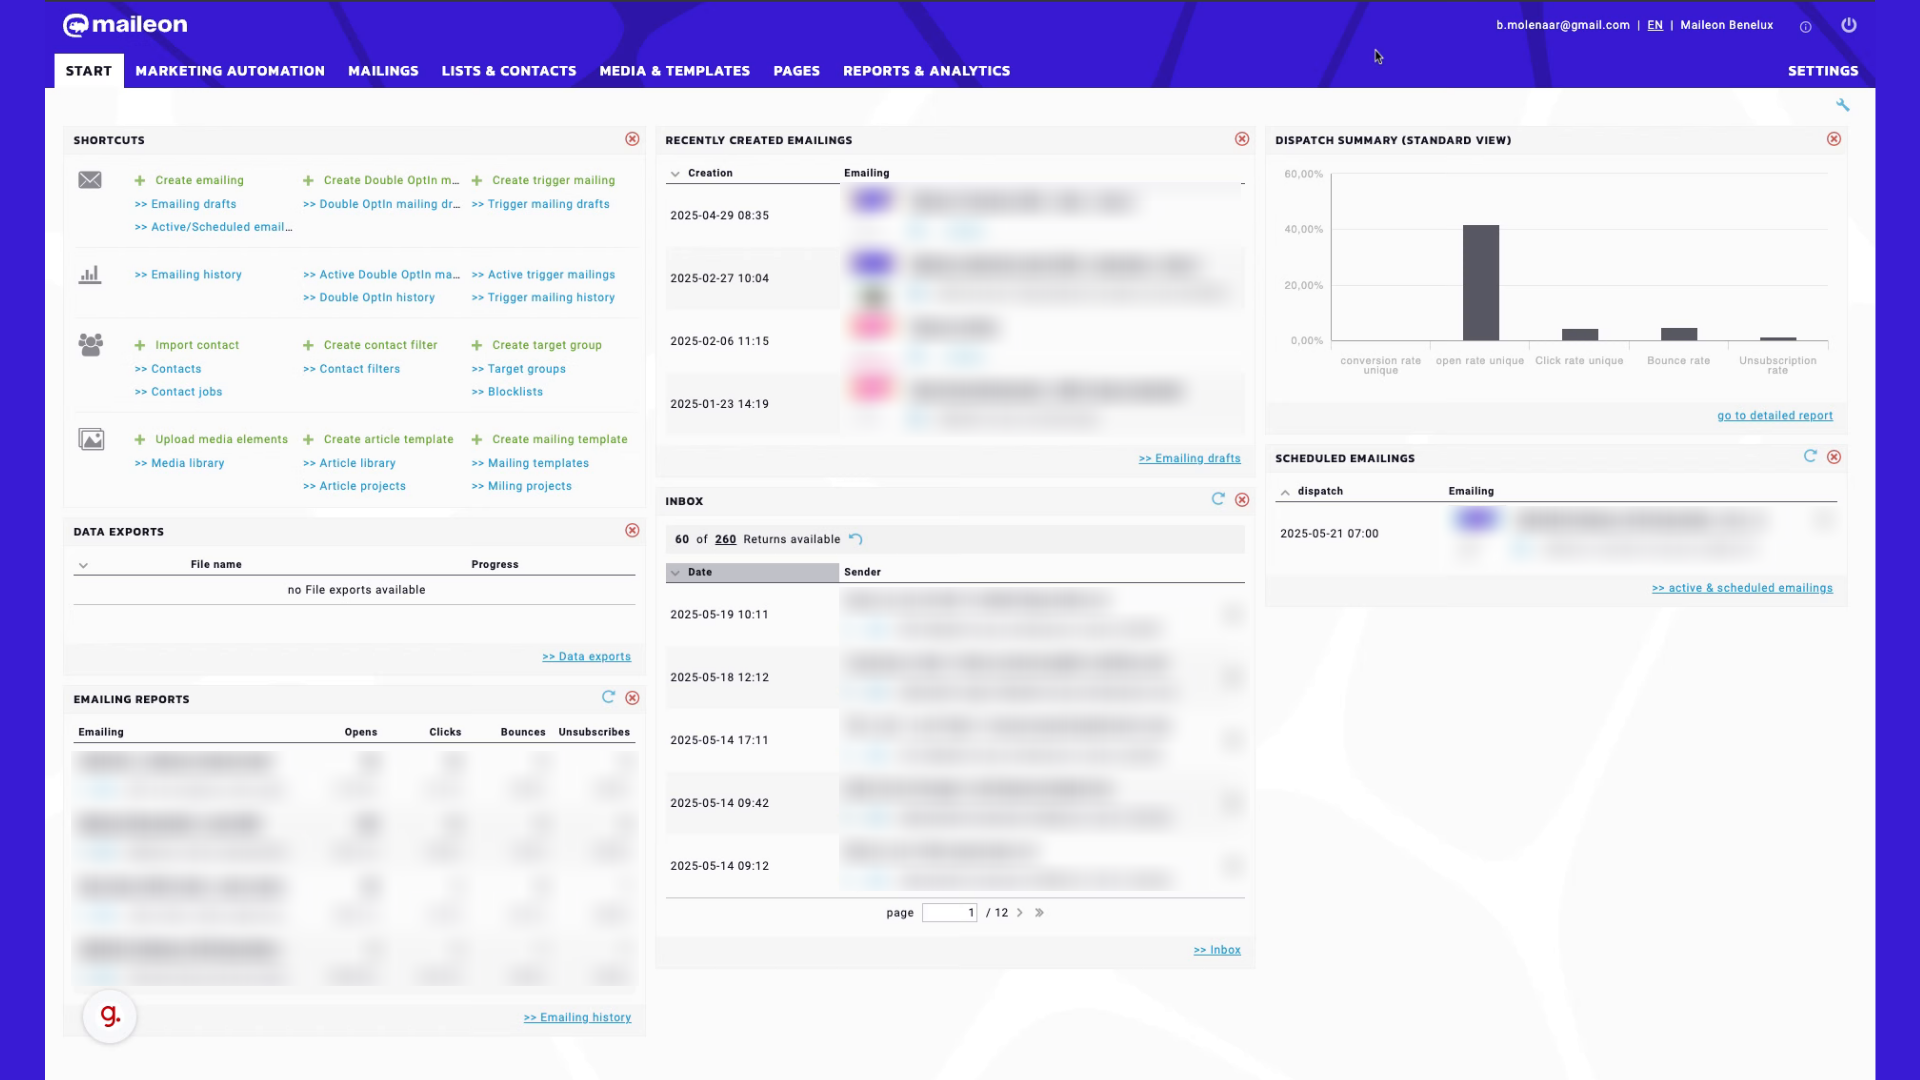Go to next inbox page arrow
Viewport: 1920px width, 1080px height.
pos(1019,913)
